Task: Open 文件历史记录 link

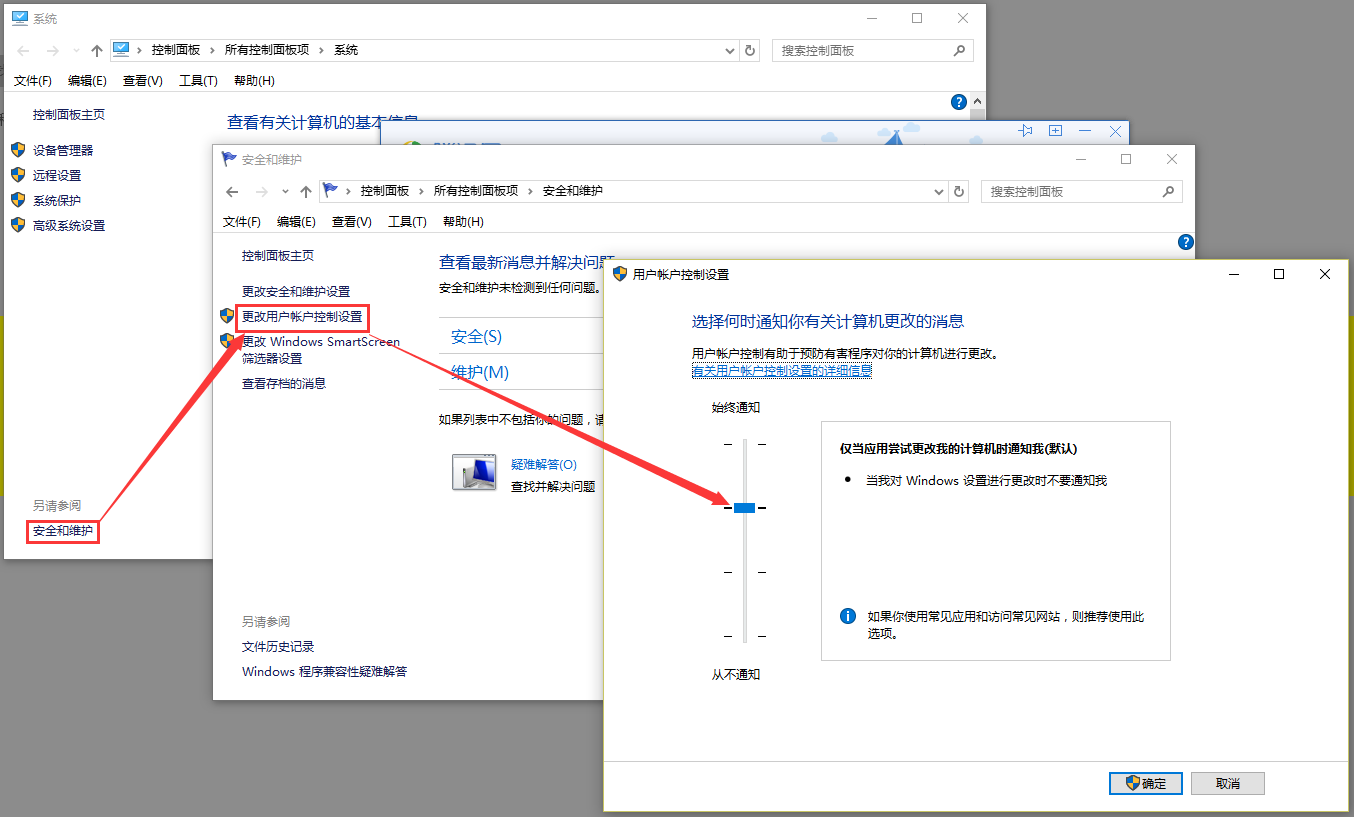Action: pyautogui.click(x=278, y=647)
